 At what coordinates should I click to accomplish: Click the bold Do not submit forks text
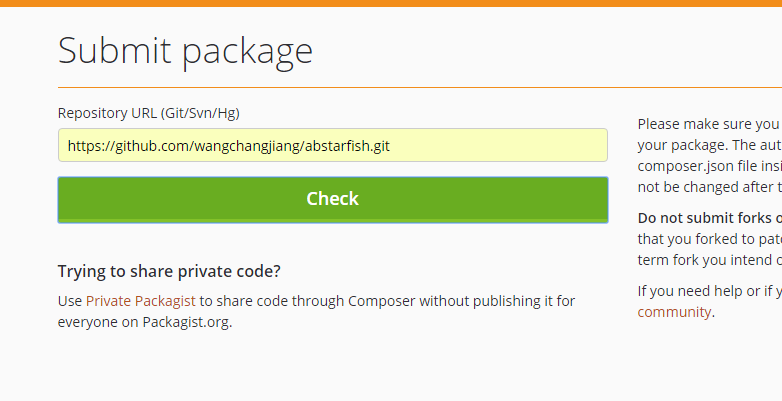coord(709,218)
